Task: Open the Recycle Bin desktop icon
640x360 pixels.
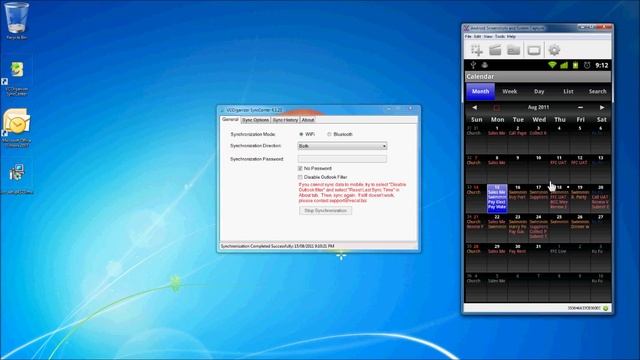Action: (x=16, y=20)
